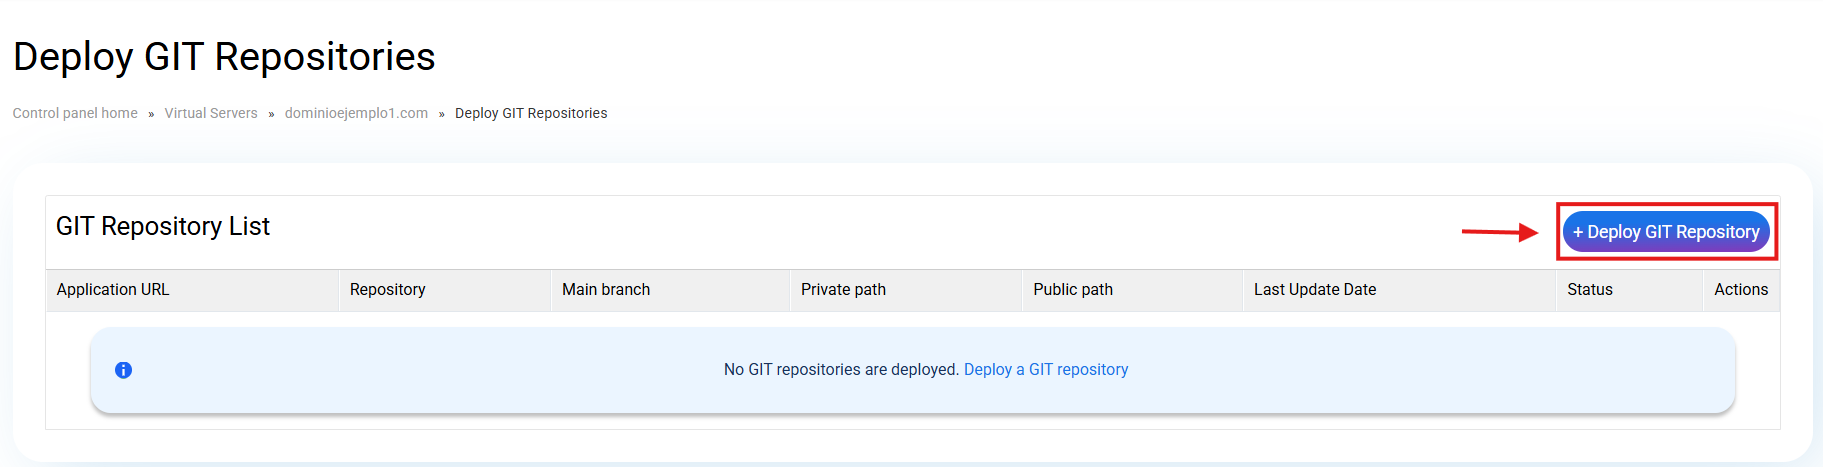Image resolution: width=1823 pixels, height=467 pixels.
Task: Open the 'Deploy a GIT repository' link
Action: click(x=1045, y=370)
